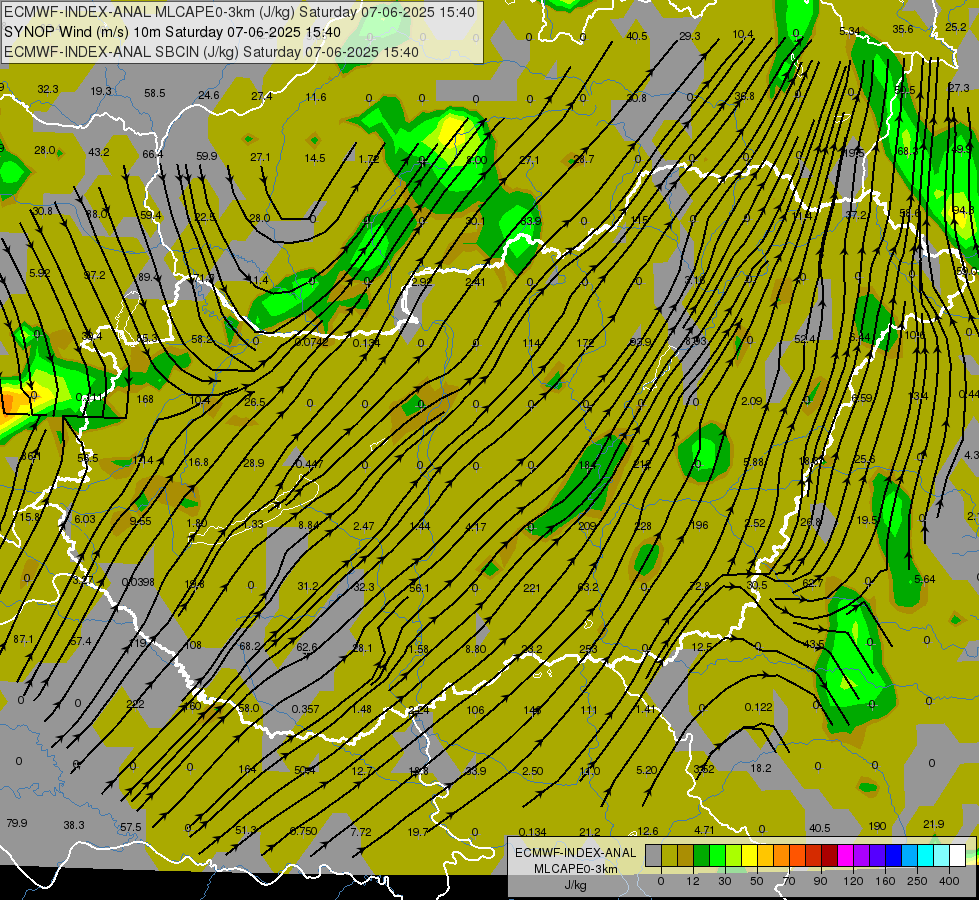
Task: Click the SBCIN header line
Action: click(x=211, y=52)
